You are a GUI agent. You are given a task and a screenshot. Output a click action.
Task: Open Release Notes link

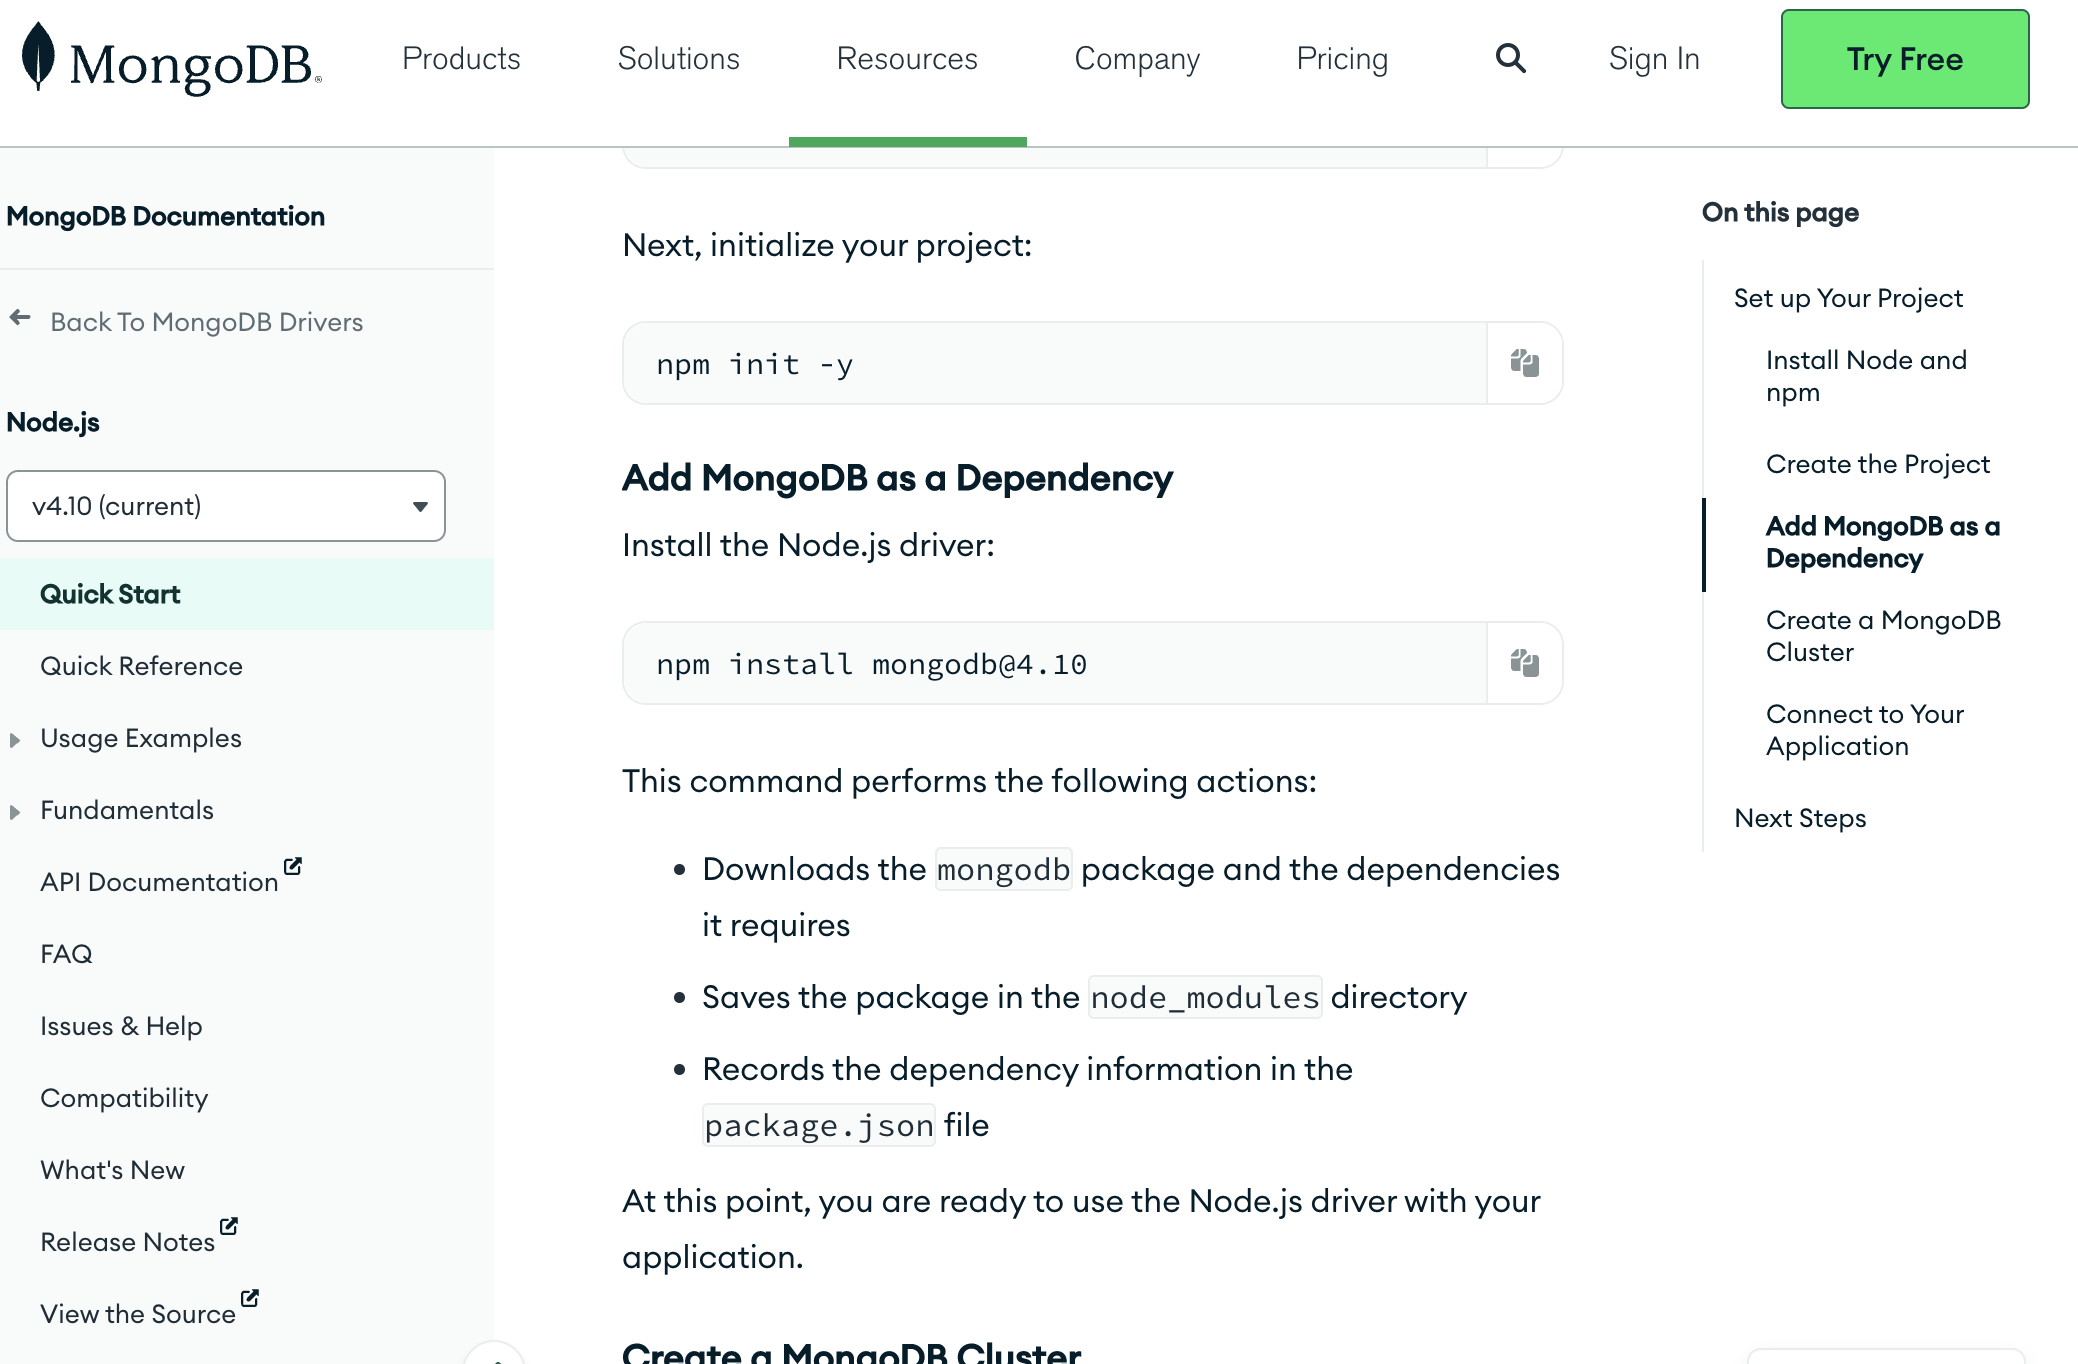pos(127,1242)
